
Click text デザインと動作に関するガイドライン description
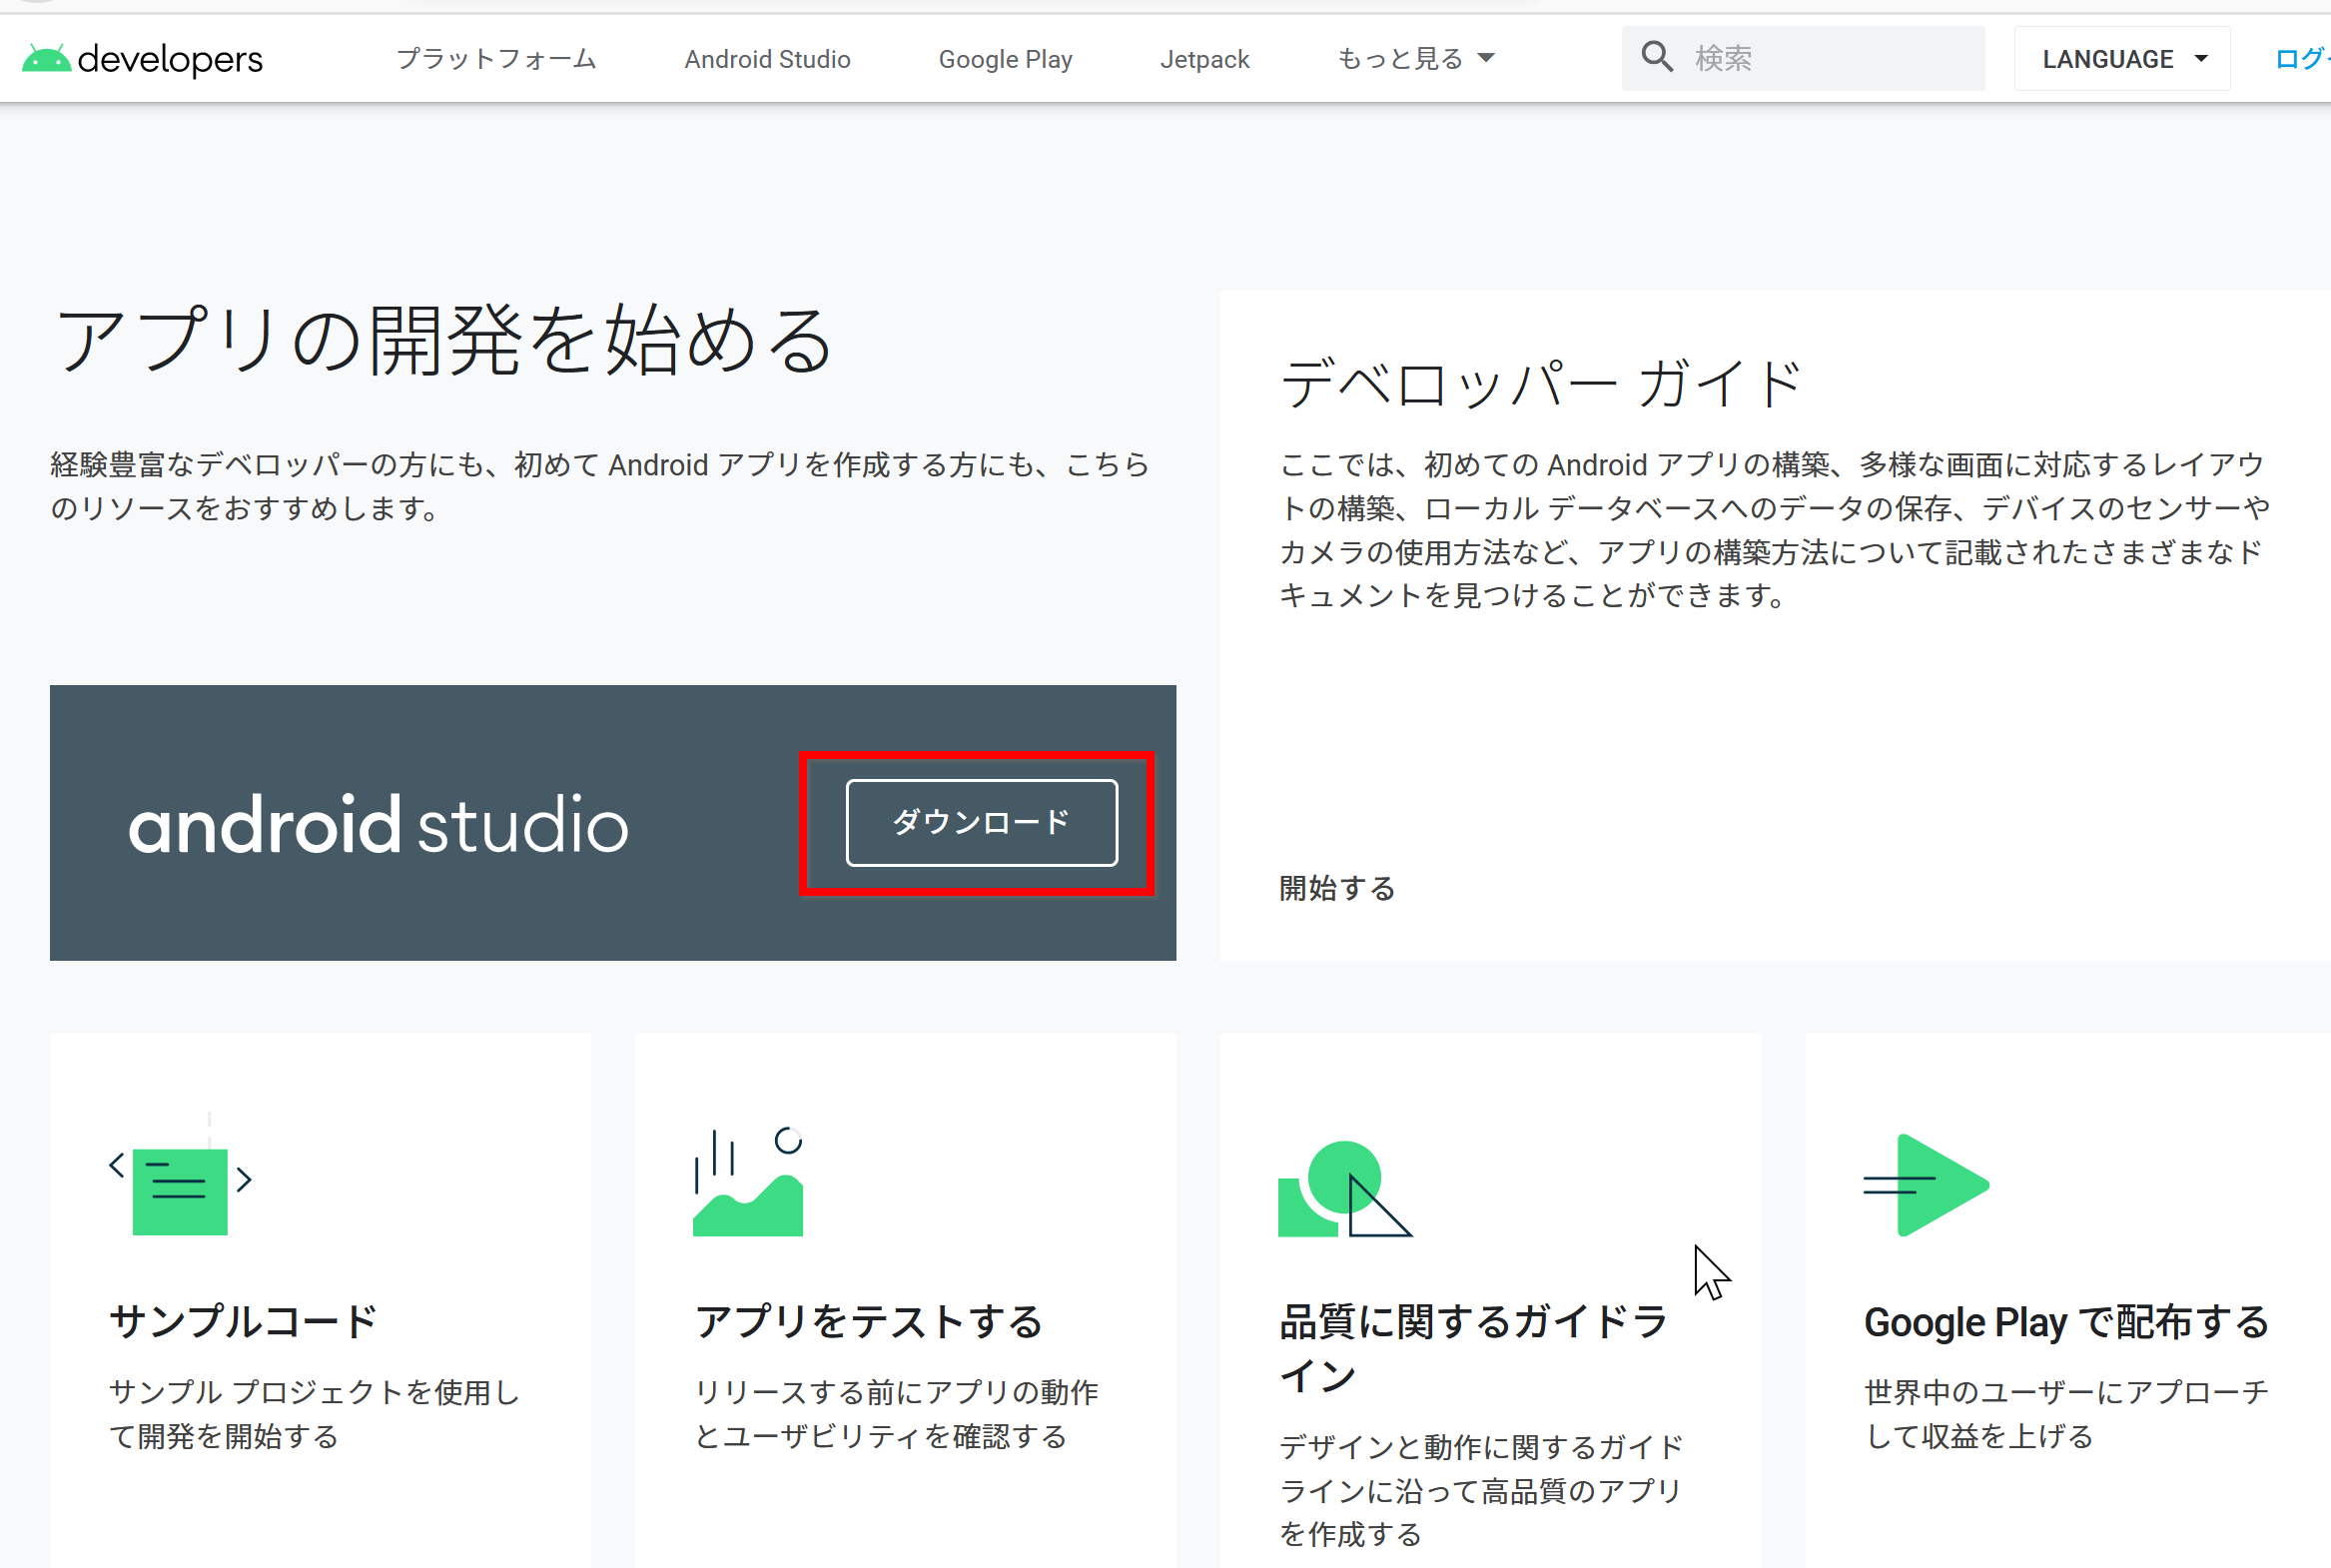[x=1482, y=1490]
